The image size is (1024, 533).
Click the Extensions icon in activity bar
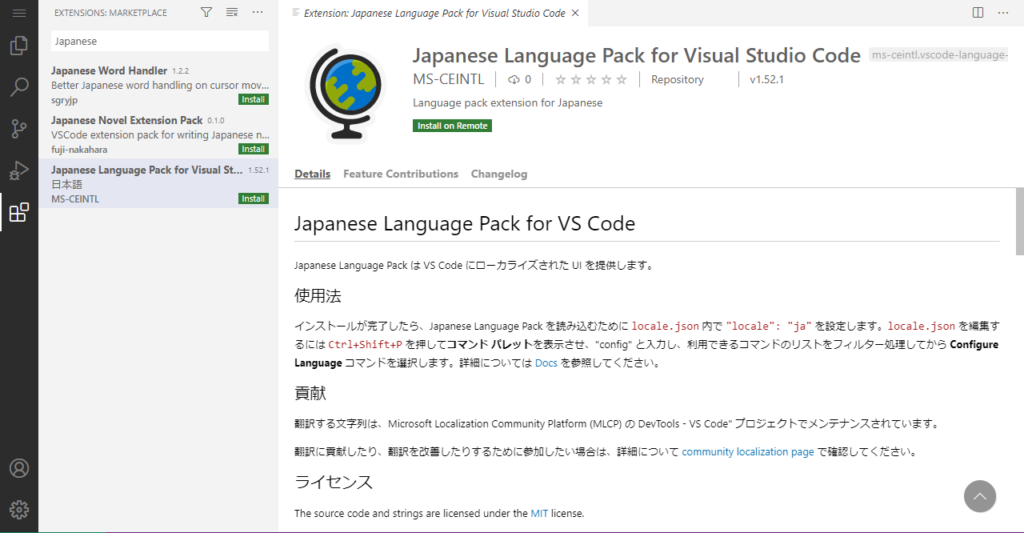click(19, 212)
